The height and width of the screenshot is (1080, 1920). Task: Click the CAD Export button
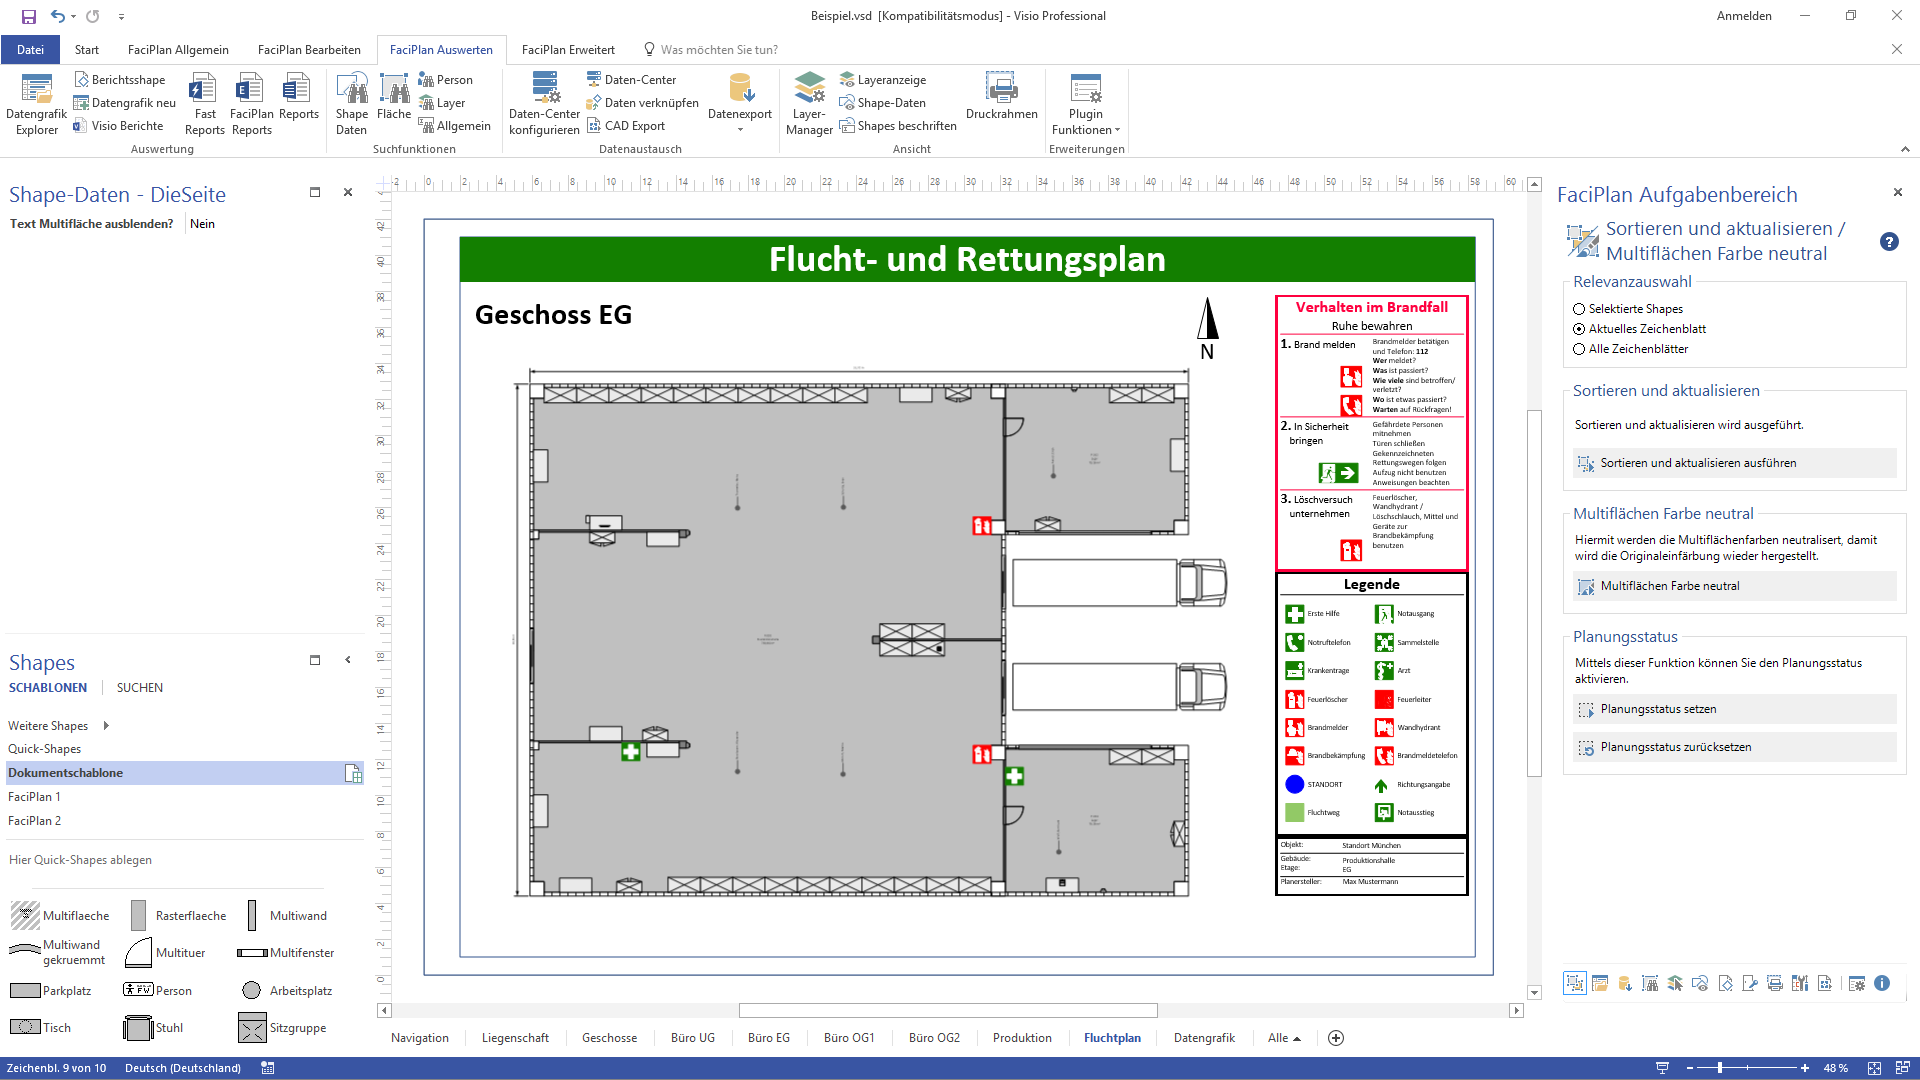coord(626,126)
